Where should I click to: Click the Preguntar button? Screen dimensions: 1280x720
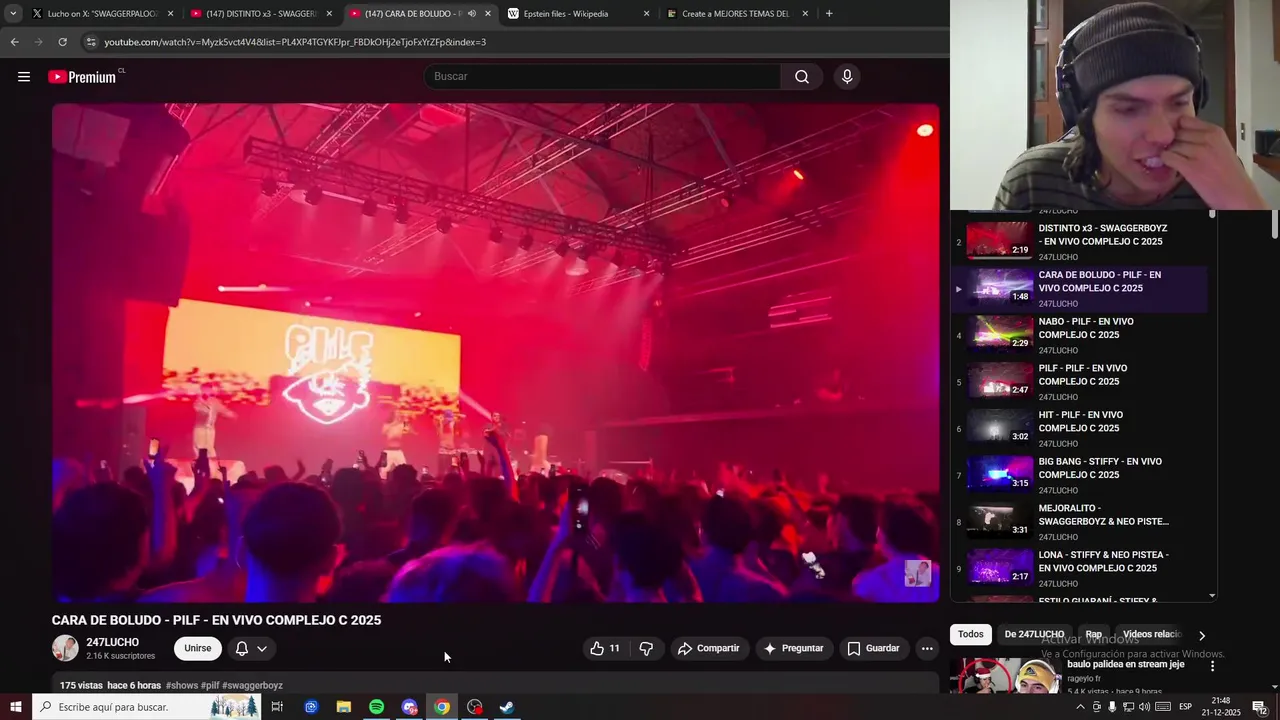(794, 648)
